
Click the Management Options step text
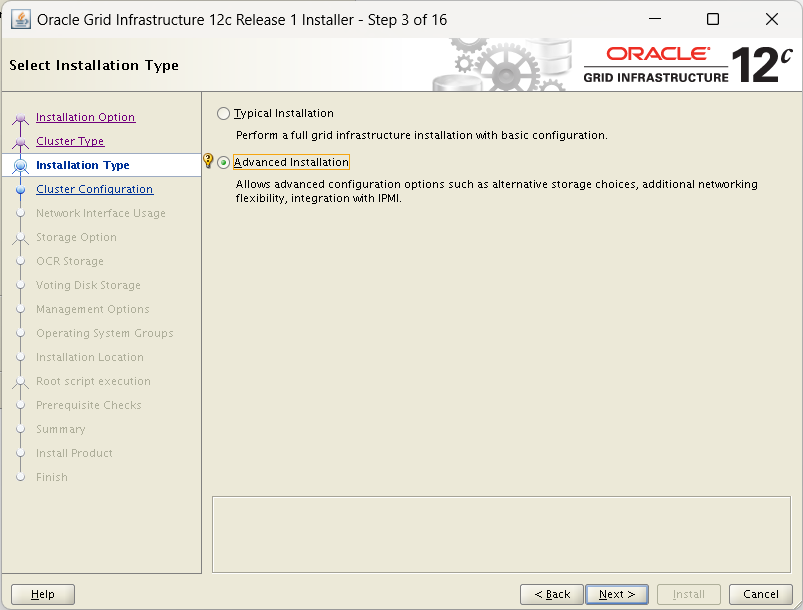pos(93,309)
